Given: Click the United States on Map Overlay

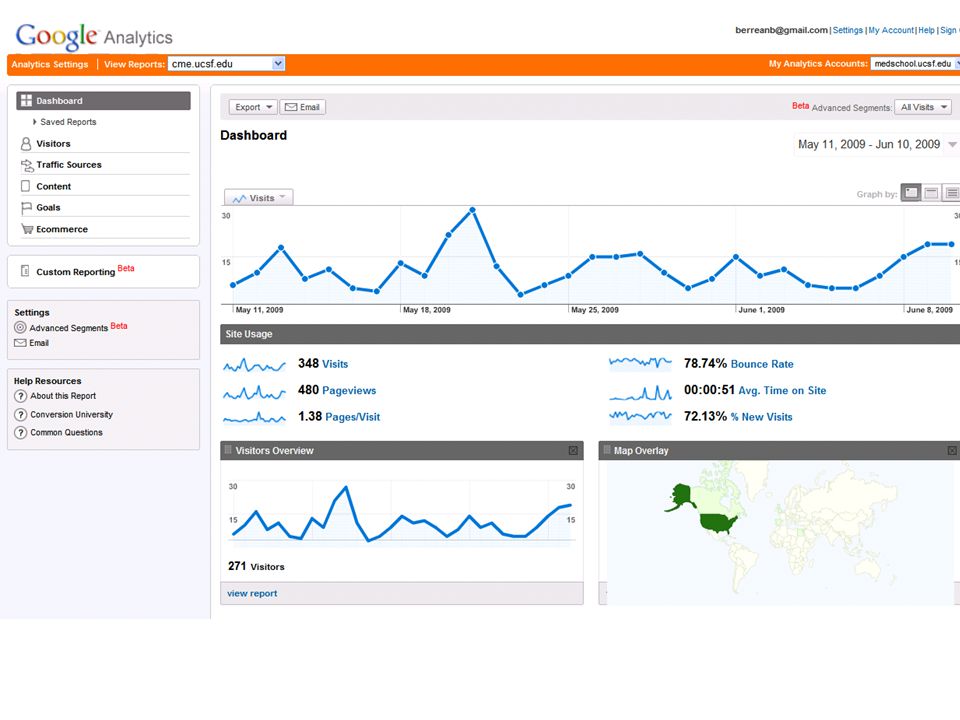Looking at the screenshot, I should point(718,523).
